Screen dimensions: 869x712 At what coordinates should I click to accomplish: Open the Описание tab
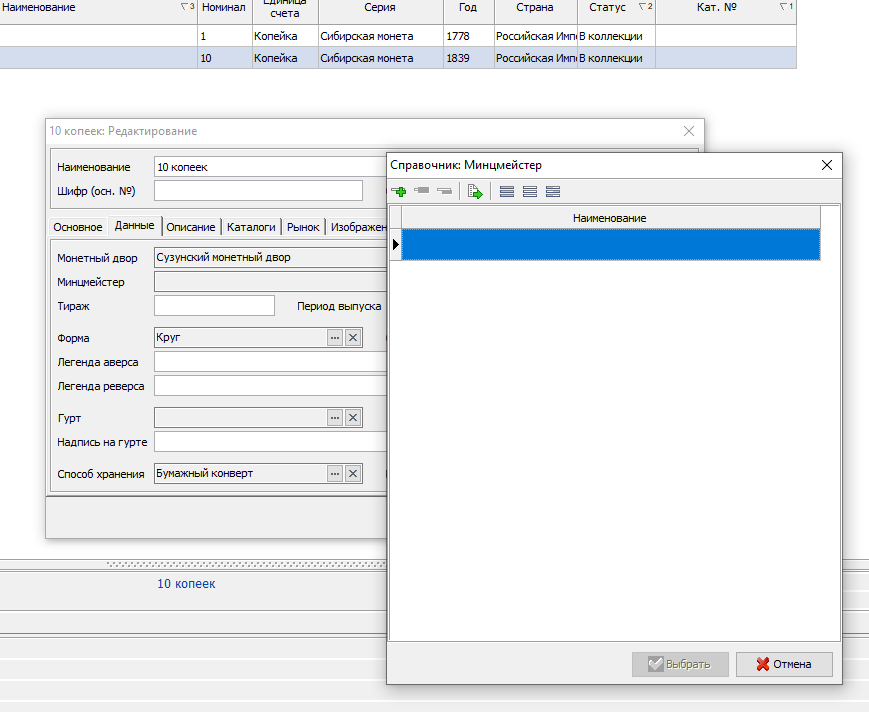191,227
